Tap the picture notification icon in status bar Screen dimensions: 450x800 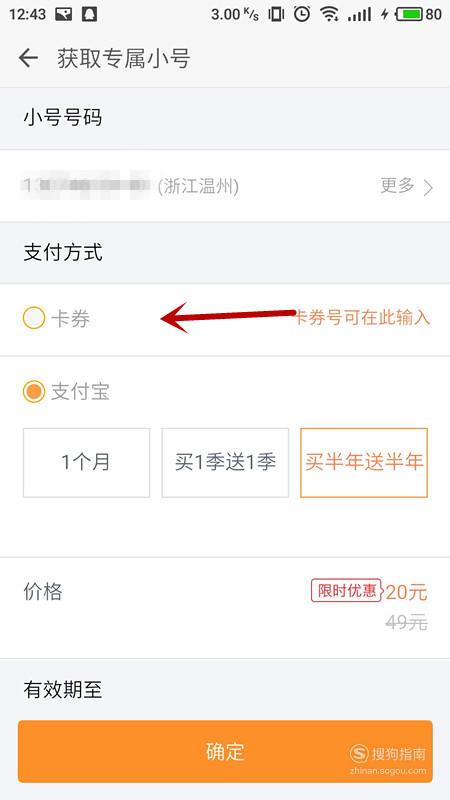[x=64, y=14]
